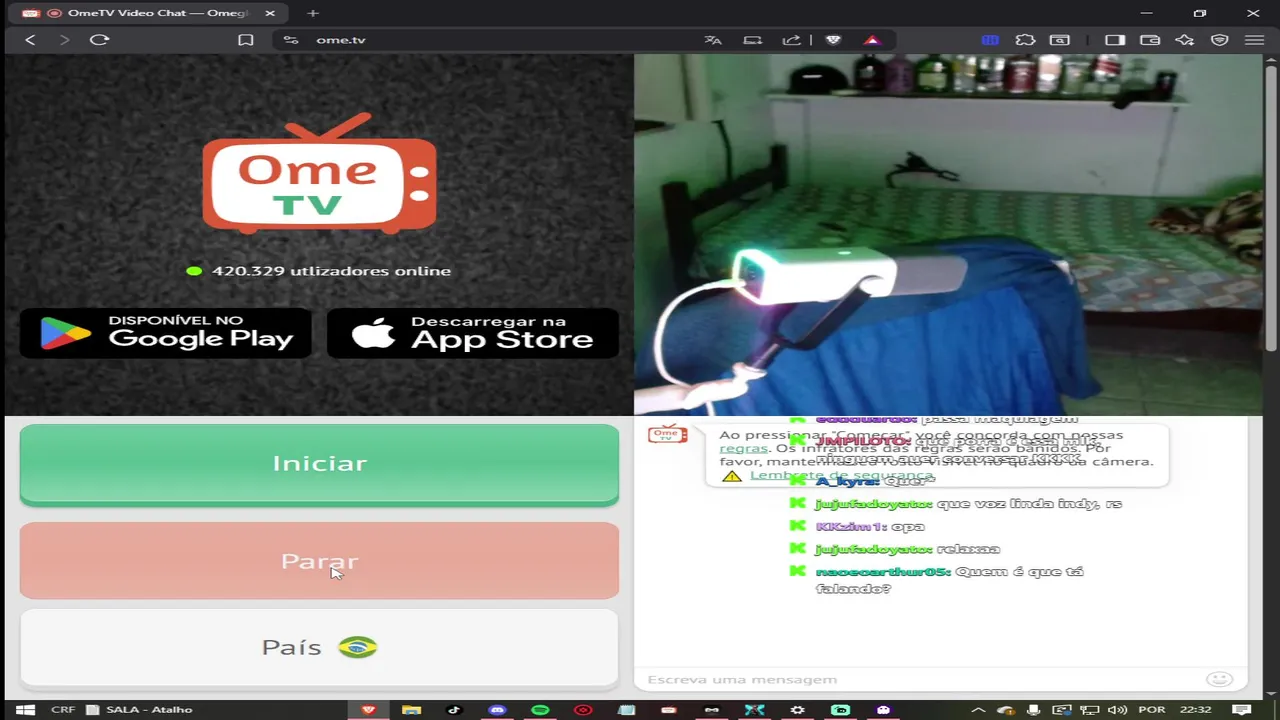Viewport: 1280px width, 720px height.
Task: Click the translate page icon in address bar
Action: (713, 40)
